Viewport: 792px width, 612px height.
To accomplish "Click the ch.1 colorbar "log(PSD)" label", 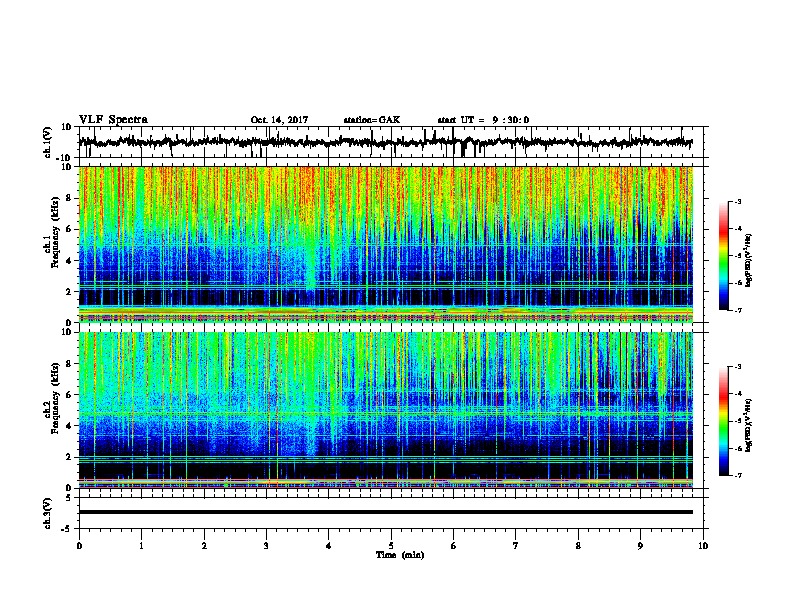I will click(x=749, y=260).
